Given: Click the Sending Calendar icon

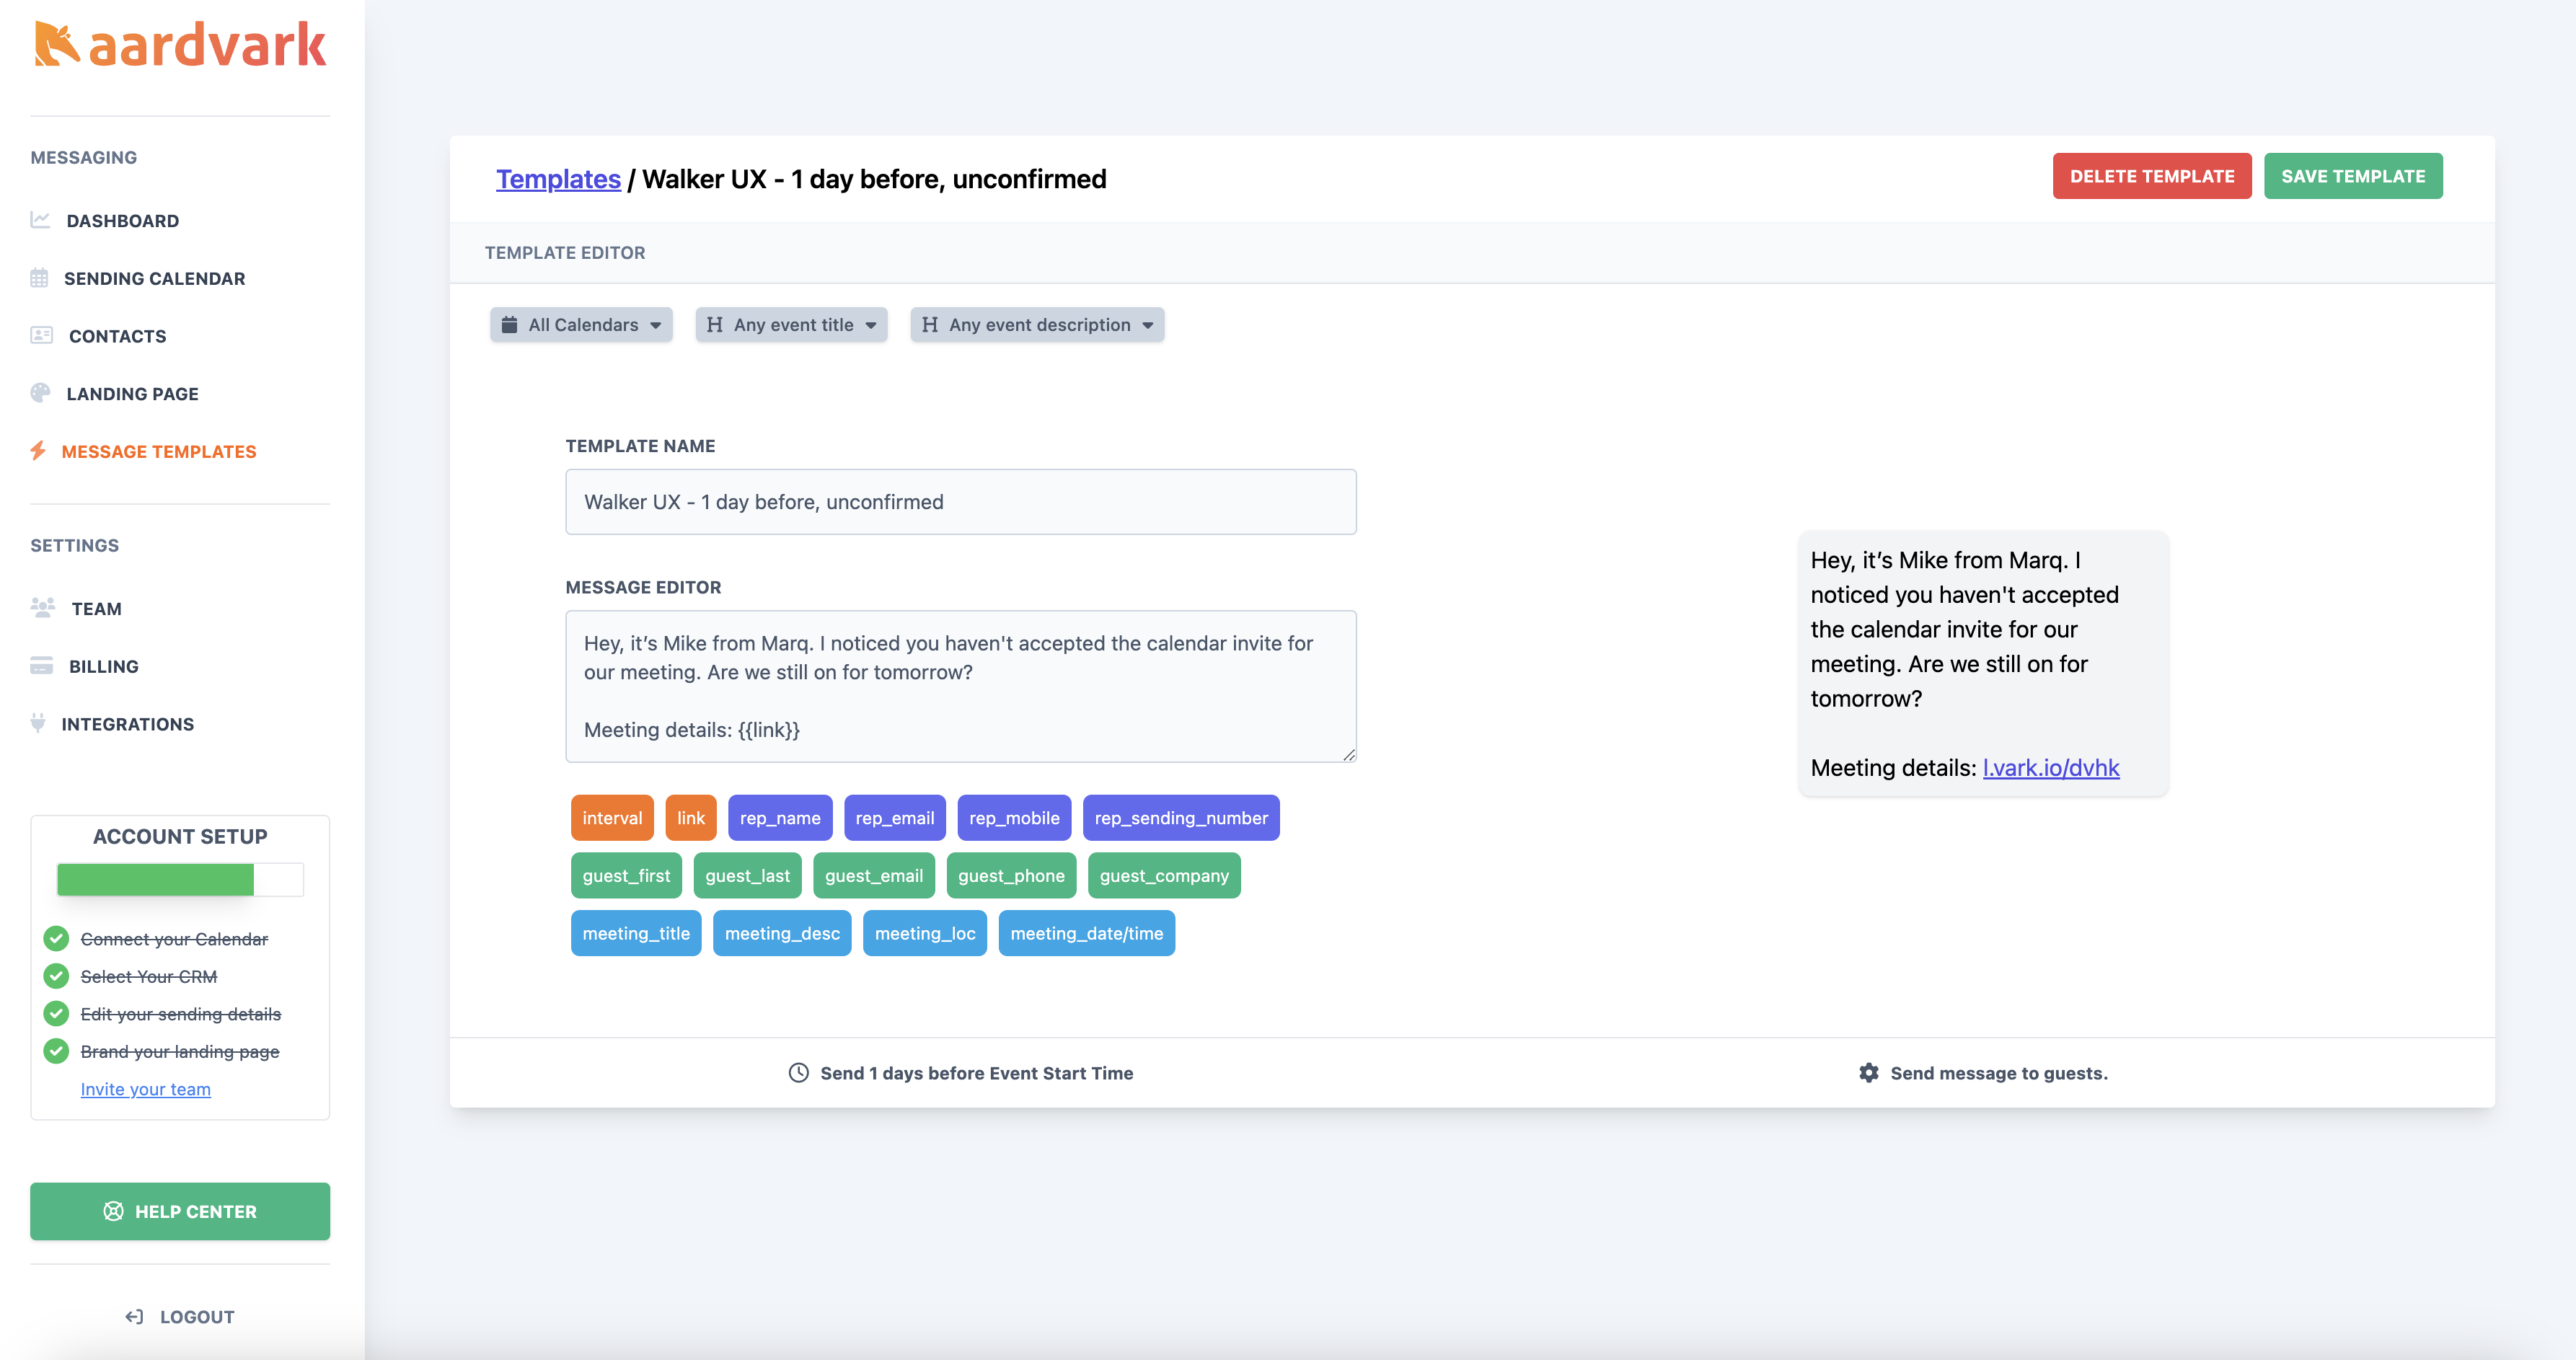Looking at the screenshot, I should click(x=39, y=278).
